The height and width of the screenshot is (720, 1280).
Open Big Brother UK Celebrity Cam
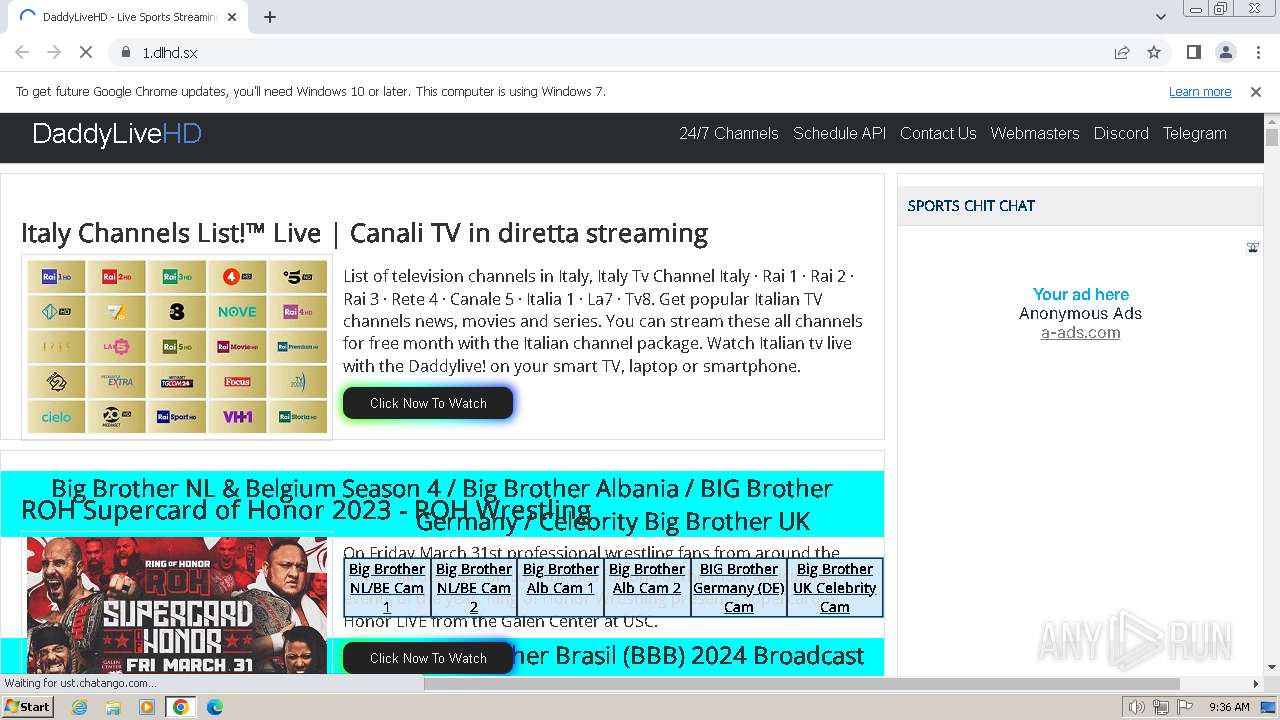[835, 588]
